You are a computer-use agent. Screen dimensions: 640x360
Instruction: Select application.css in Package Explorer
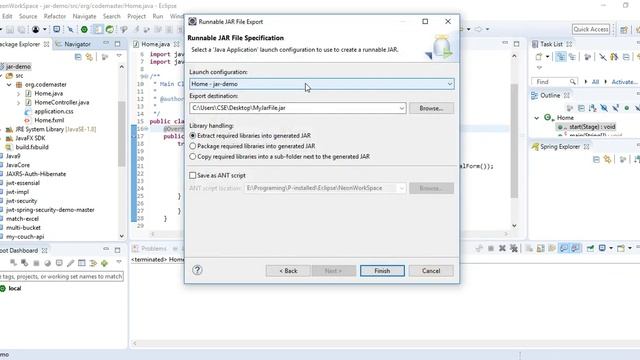pos(54,111)
